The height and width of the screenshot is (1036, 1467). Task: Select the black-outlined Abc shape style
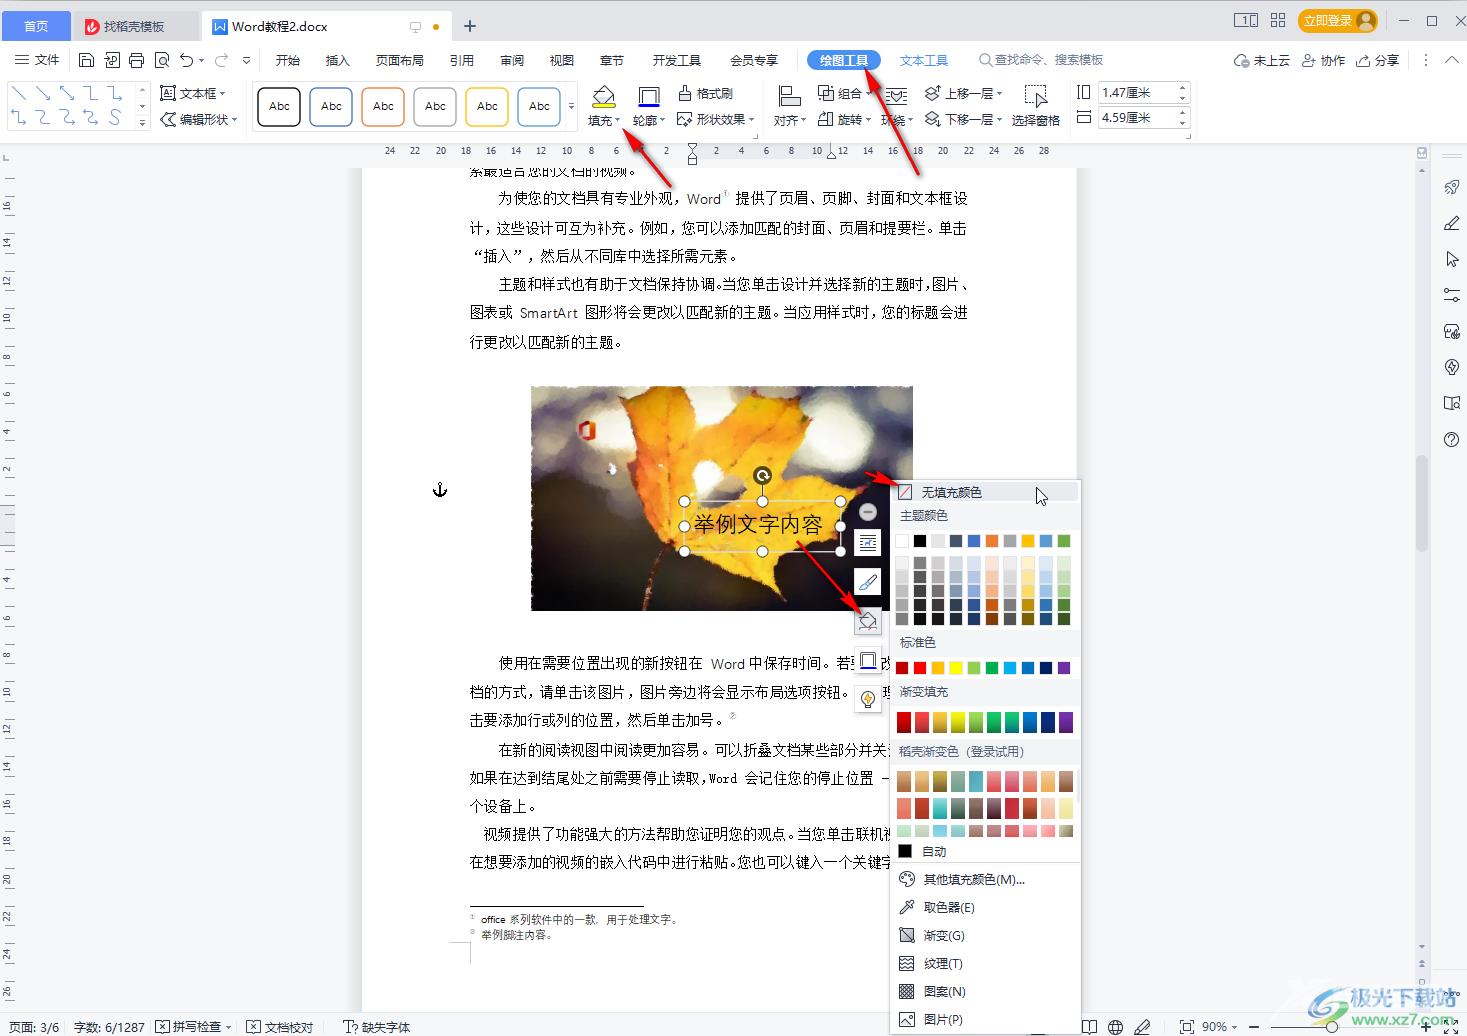point(279,106)
